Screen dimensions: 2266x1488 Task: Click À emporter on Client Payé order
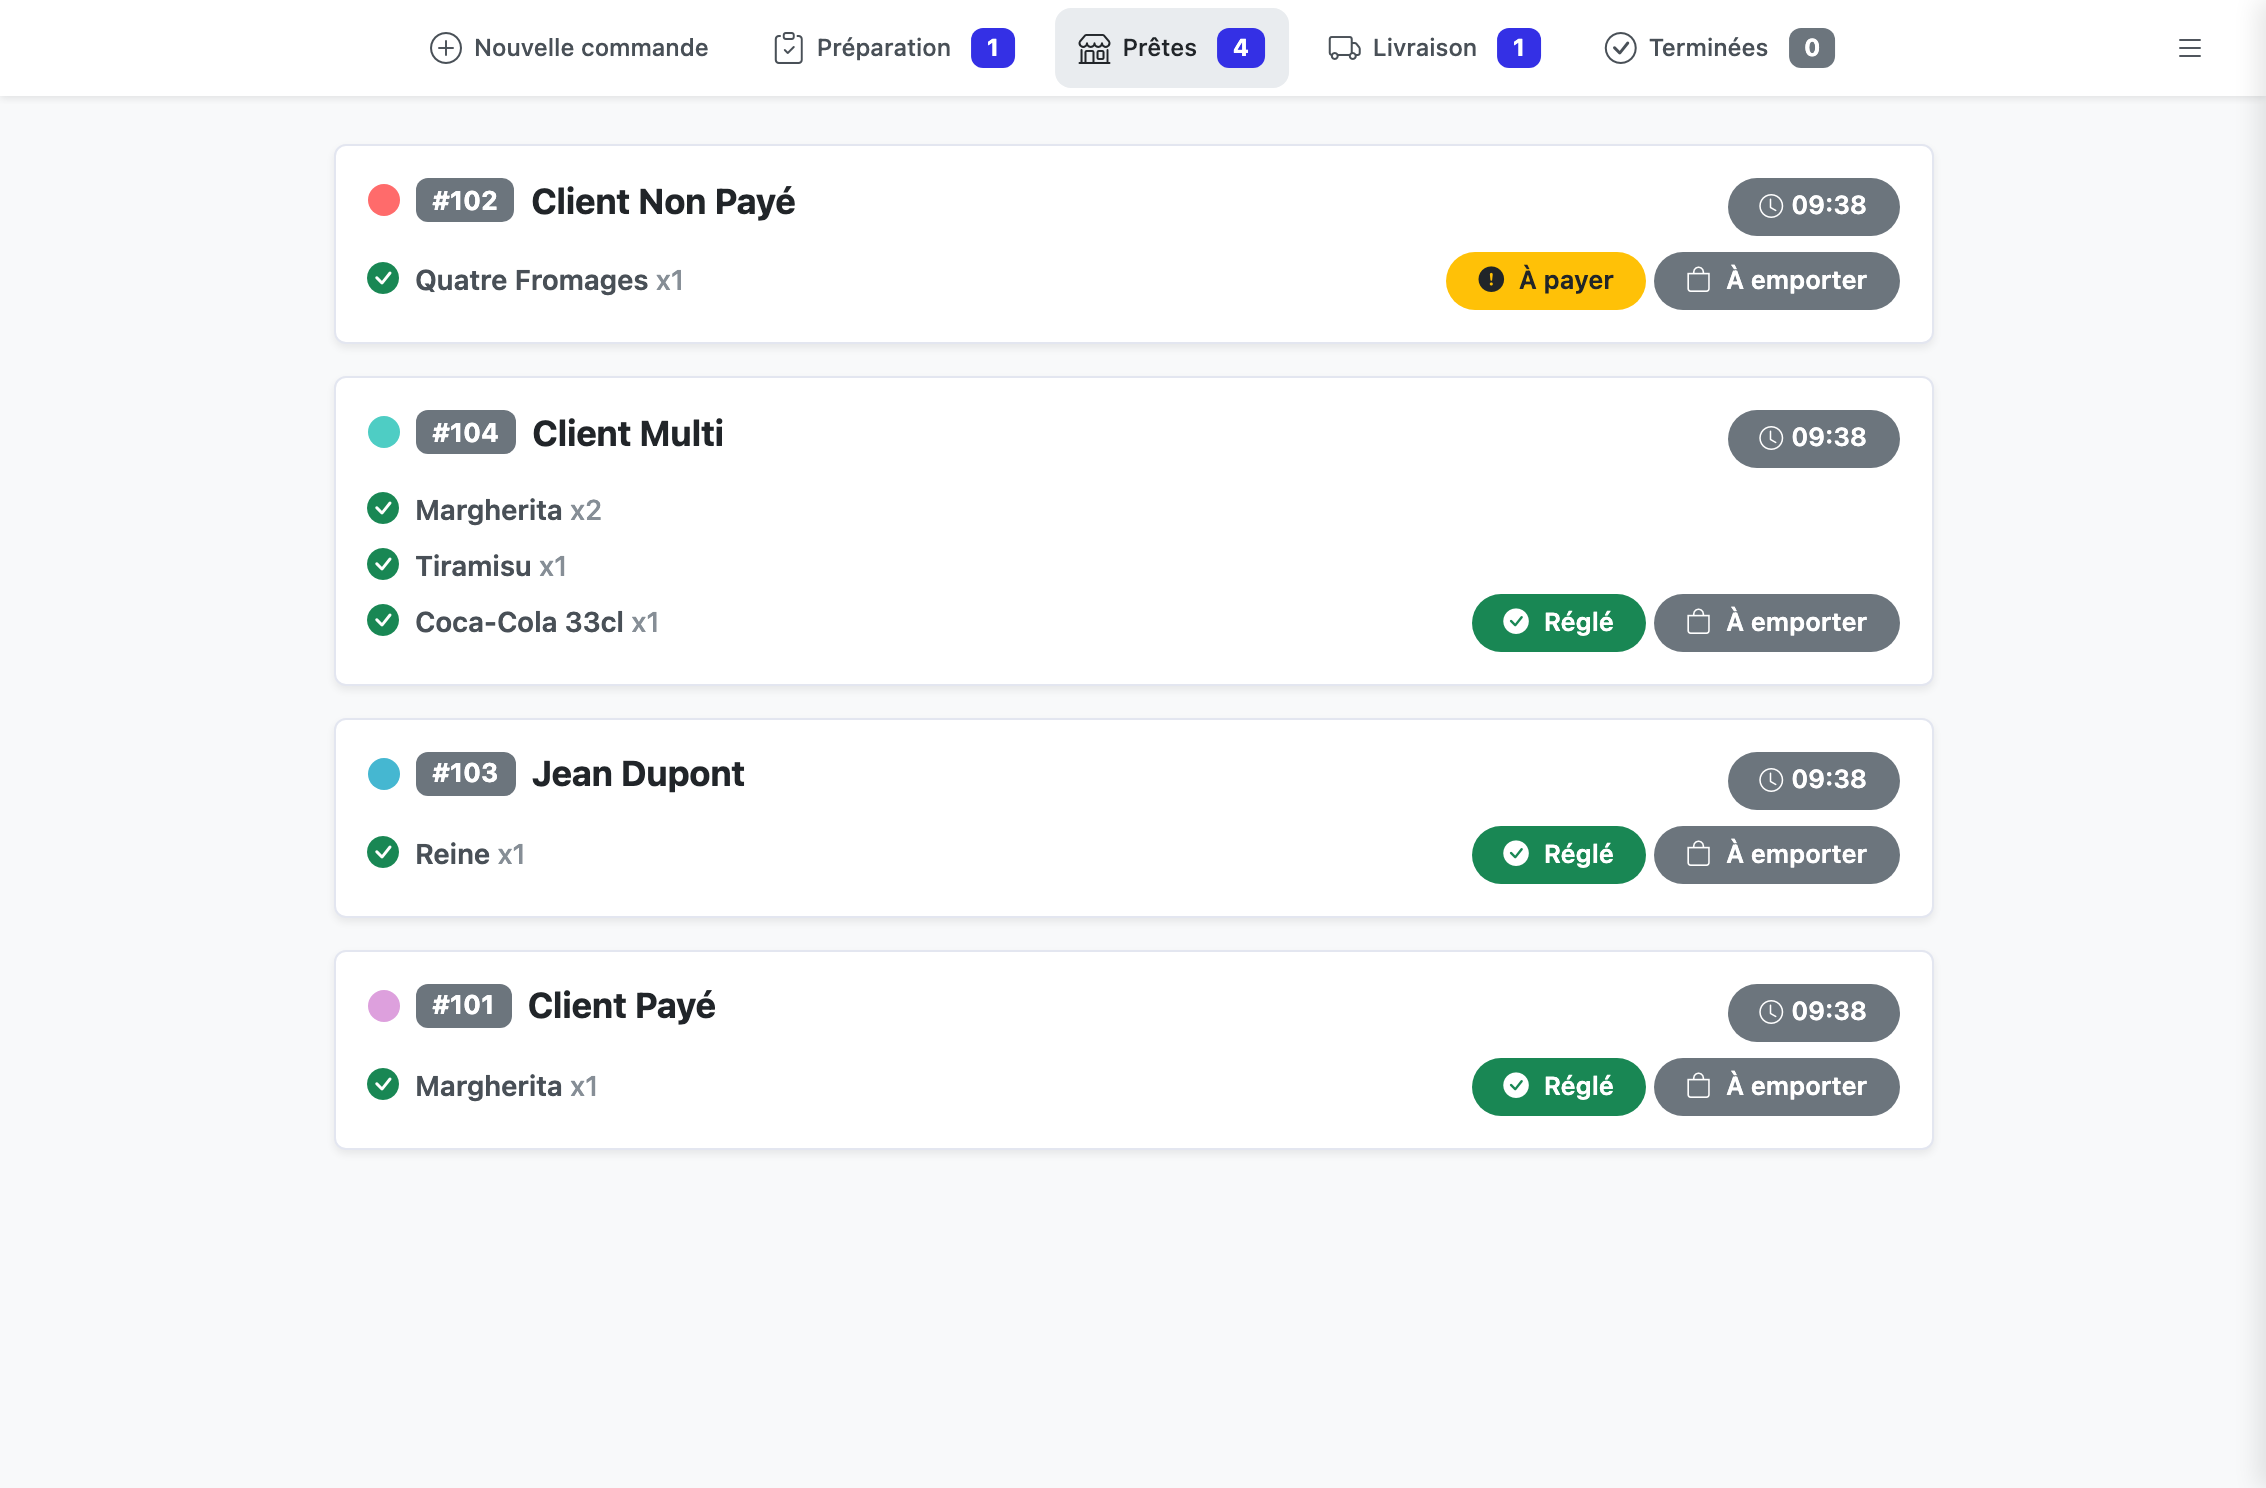click(x=1776, y=1087)
